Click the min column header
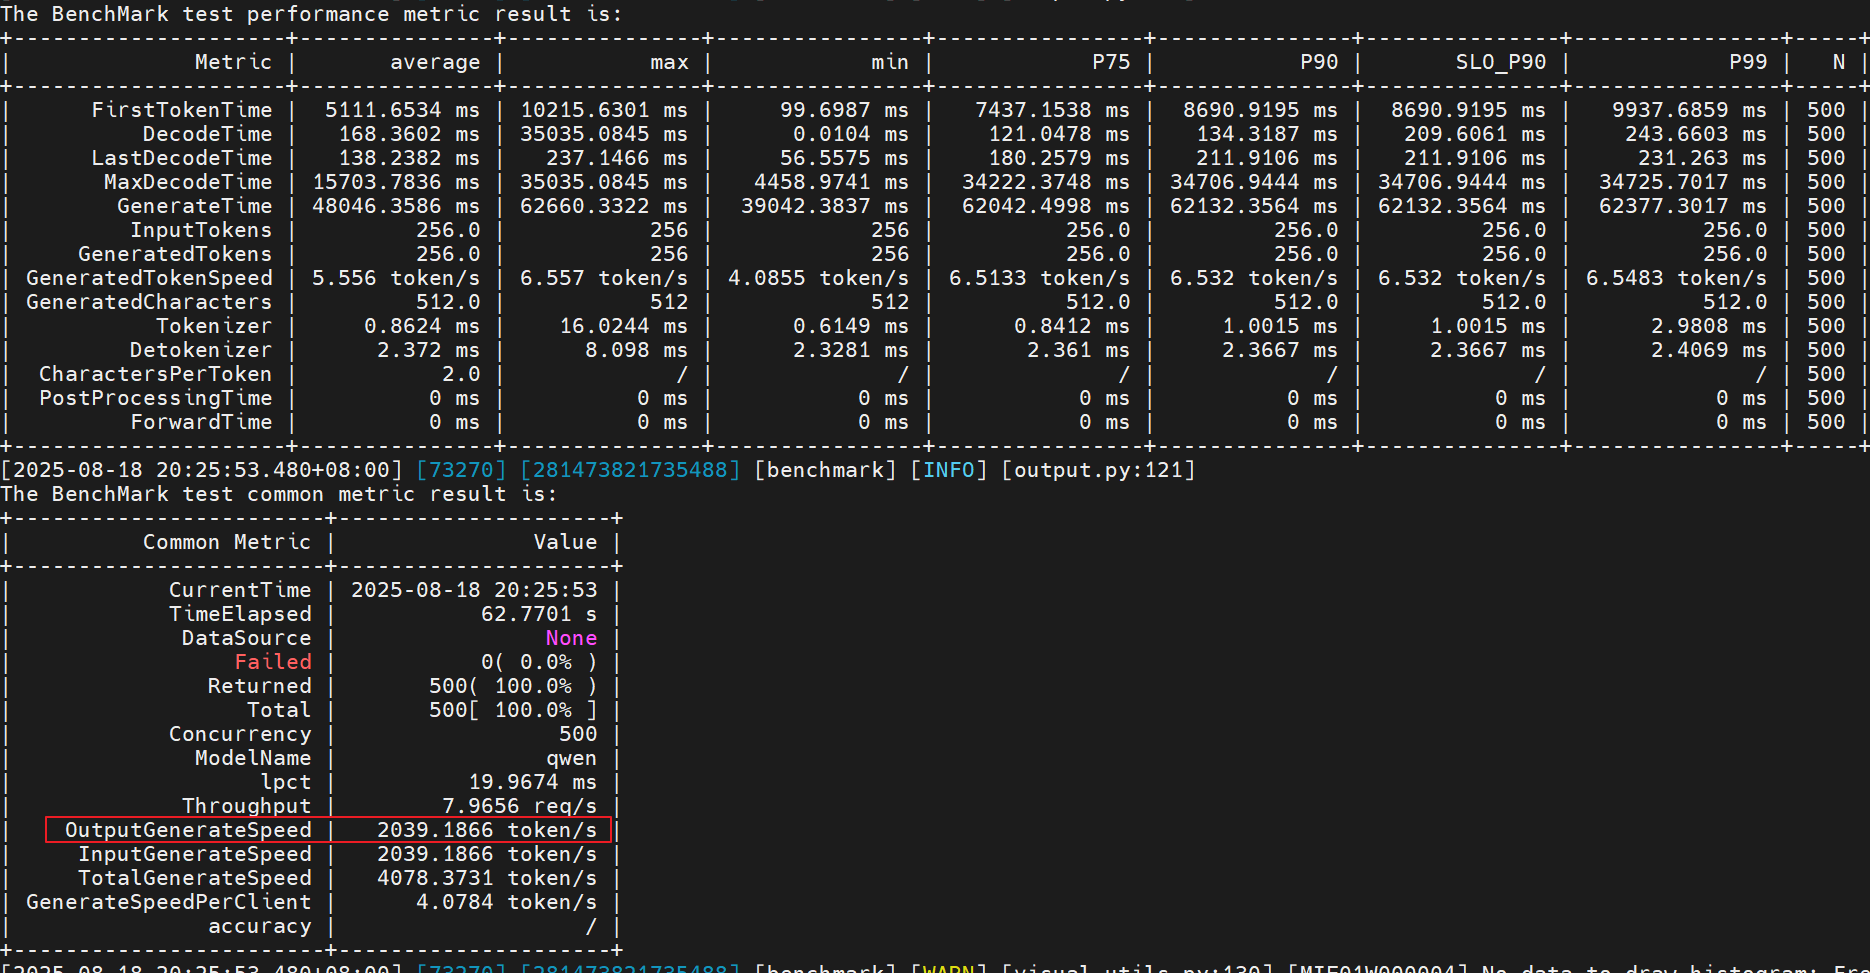This screenshot has height=973, width=1870. (890, 62)
